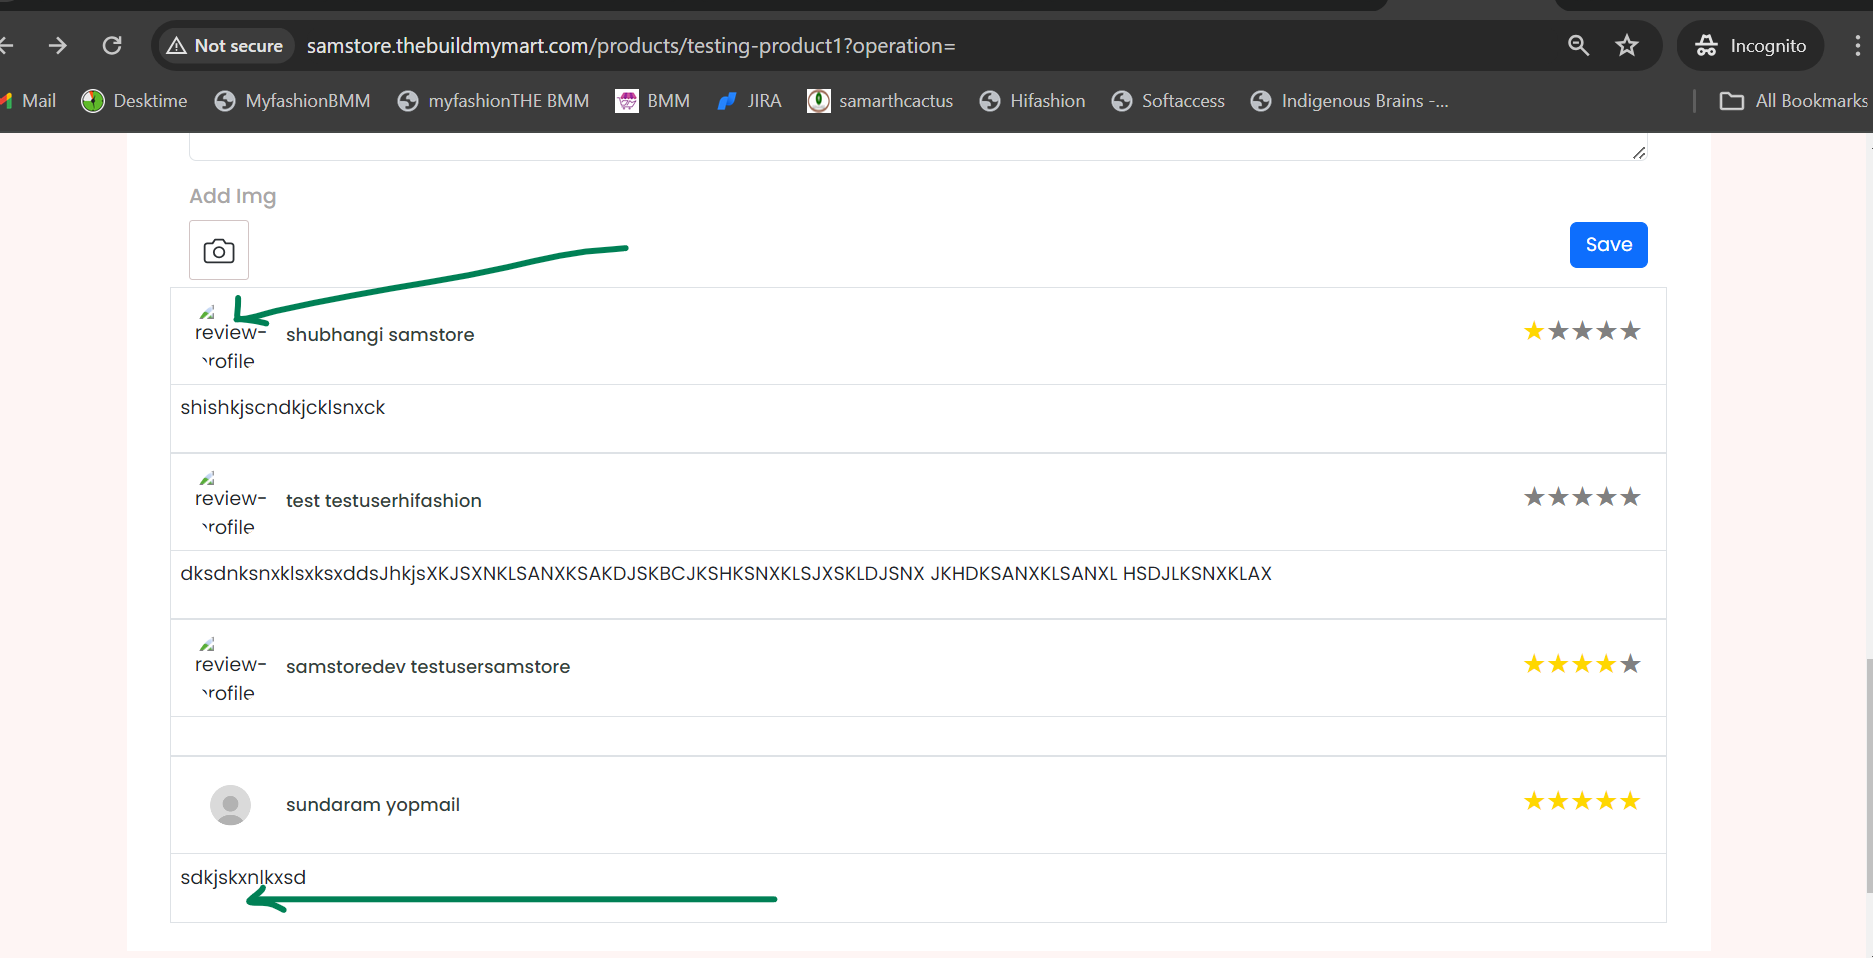Open the browser three-dot menu
Image resolution: width=1873 pixels, height=958 pixels.
point(1857,46)
